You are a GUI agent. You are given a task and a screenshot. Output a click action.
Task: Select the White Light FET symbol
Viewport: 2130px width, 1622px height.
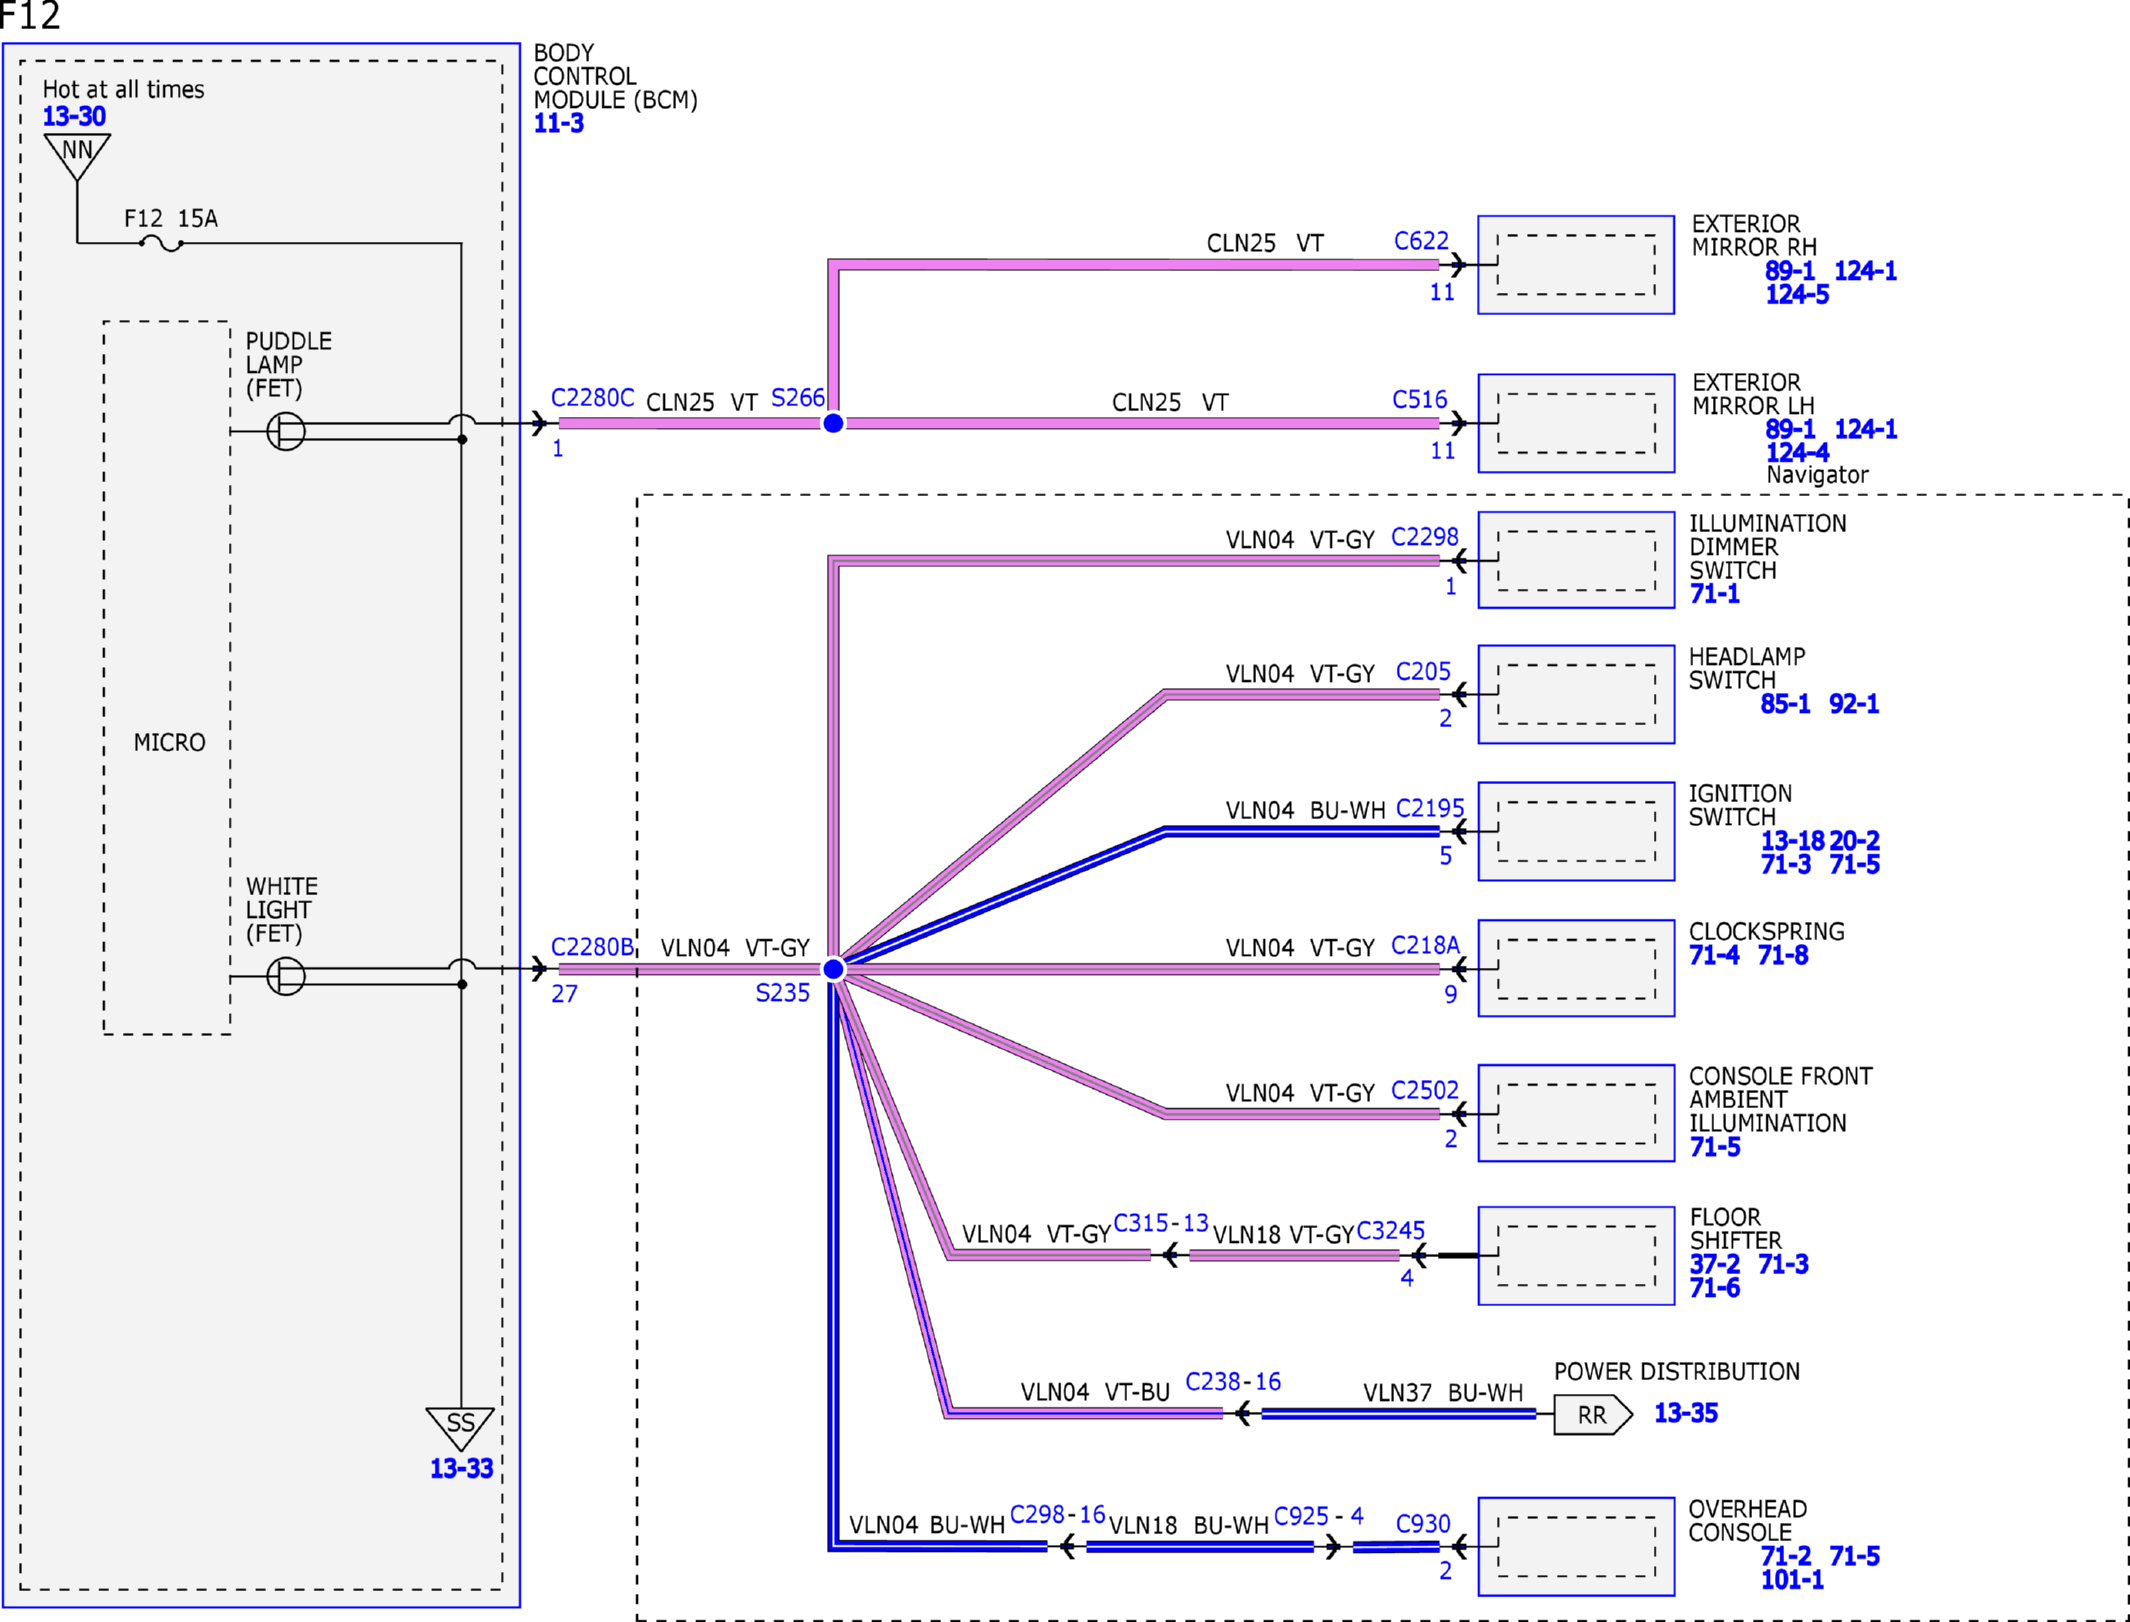tap(286, 976)
